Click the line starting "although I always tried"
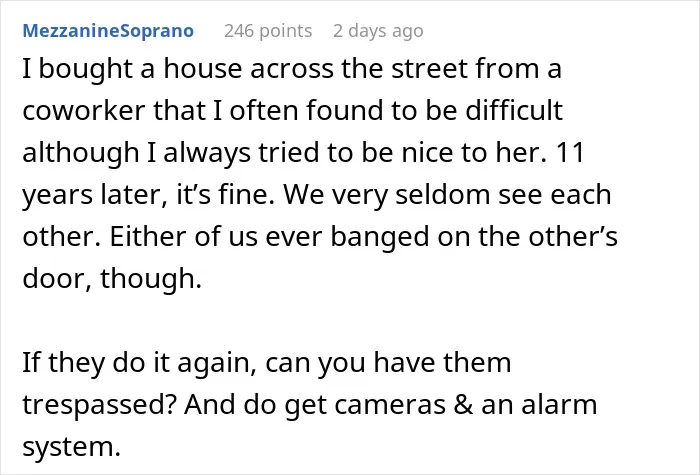This screenshot has width=700, height=475. point(304,153)
